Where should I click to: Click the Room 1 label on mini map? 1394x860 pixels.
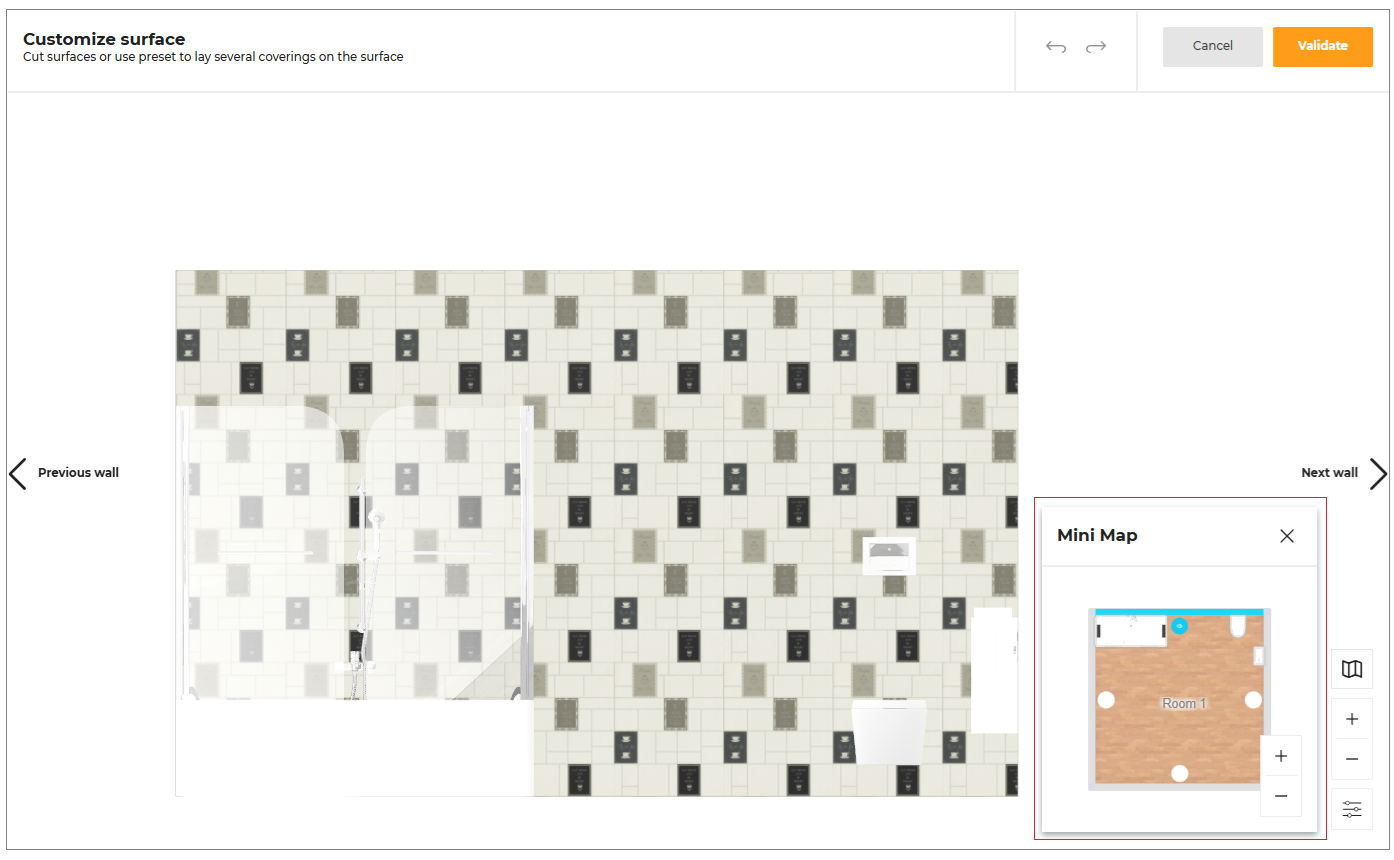(x=1184, y=704)
